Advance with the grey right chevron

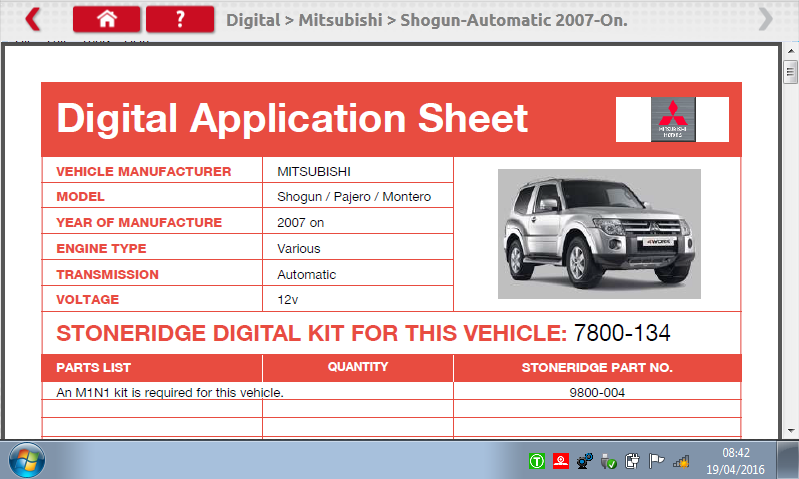765,19
